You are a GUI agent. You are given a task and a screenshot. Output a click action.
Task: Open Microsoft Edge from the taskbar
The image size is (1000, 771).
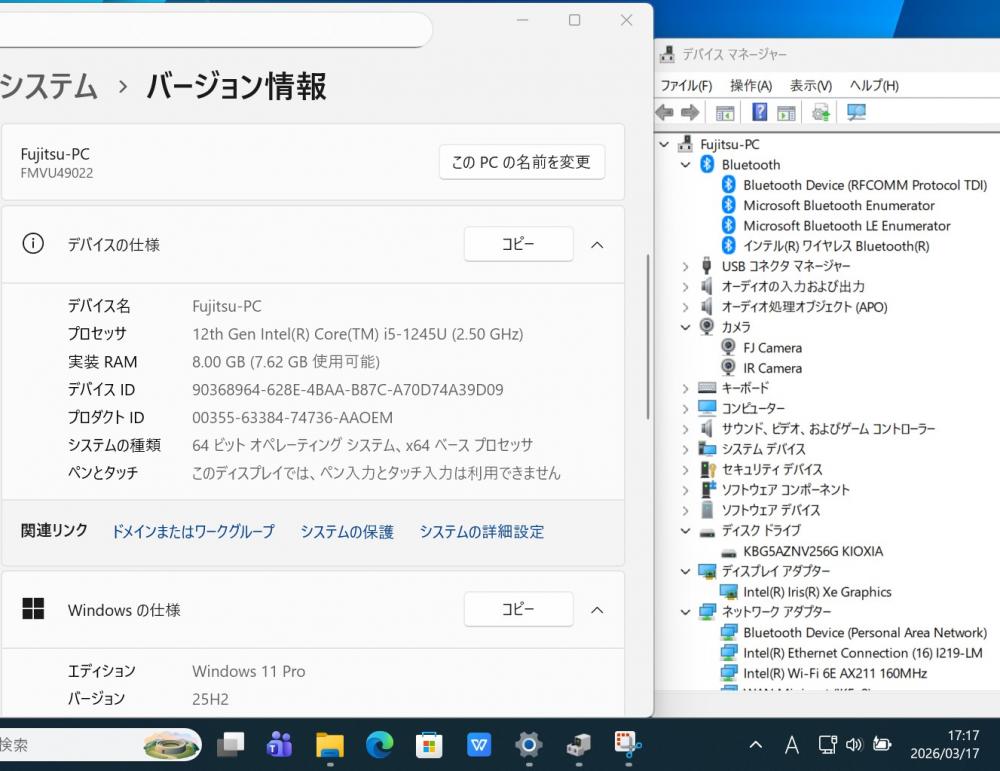(x=379, y=745)
